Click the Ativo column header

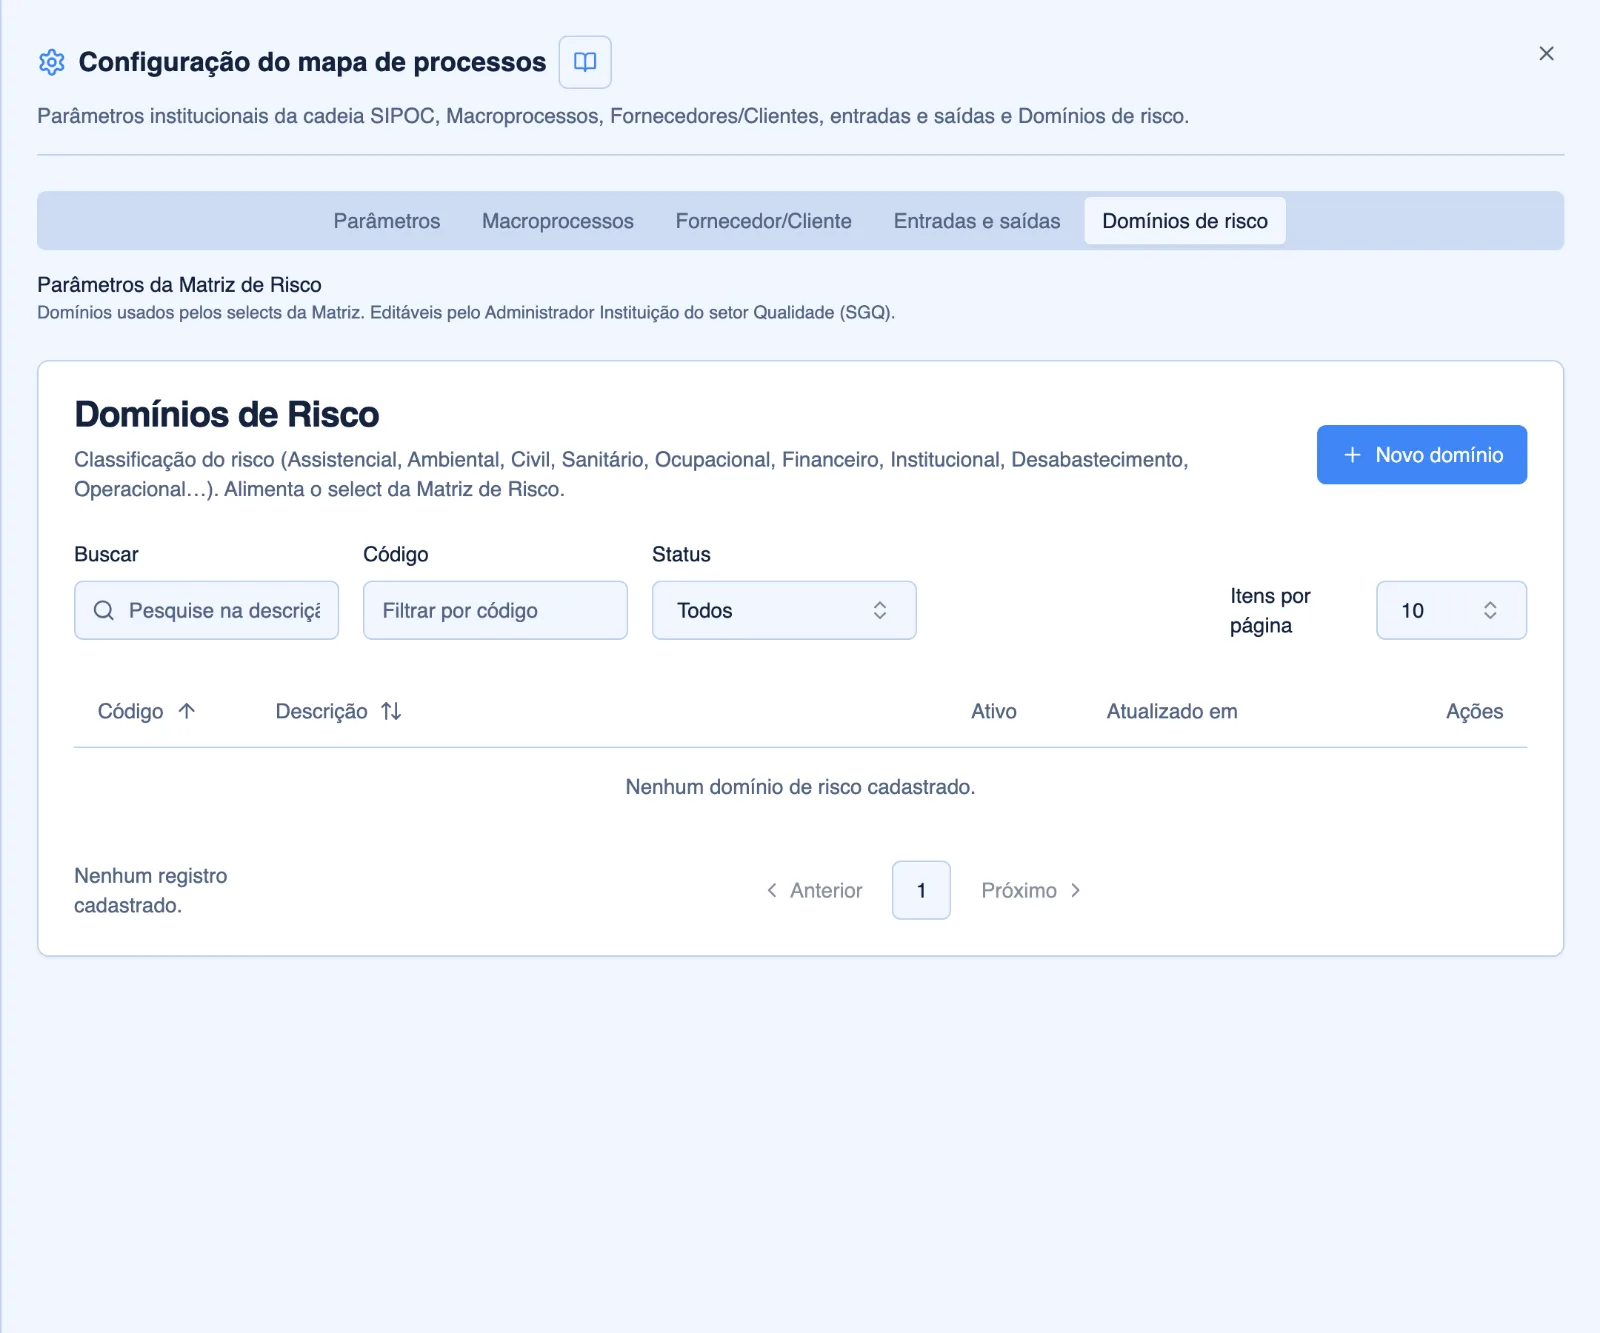[994, 711]
